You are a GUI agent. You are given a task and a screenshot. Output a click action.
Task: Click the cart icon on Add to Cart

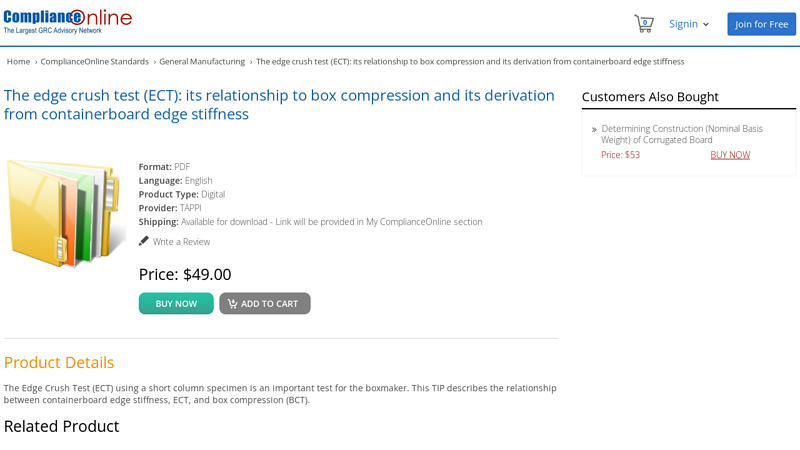pos(232,303)
